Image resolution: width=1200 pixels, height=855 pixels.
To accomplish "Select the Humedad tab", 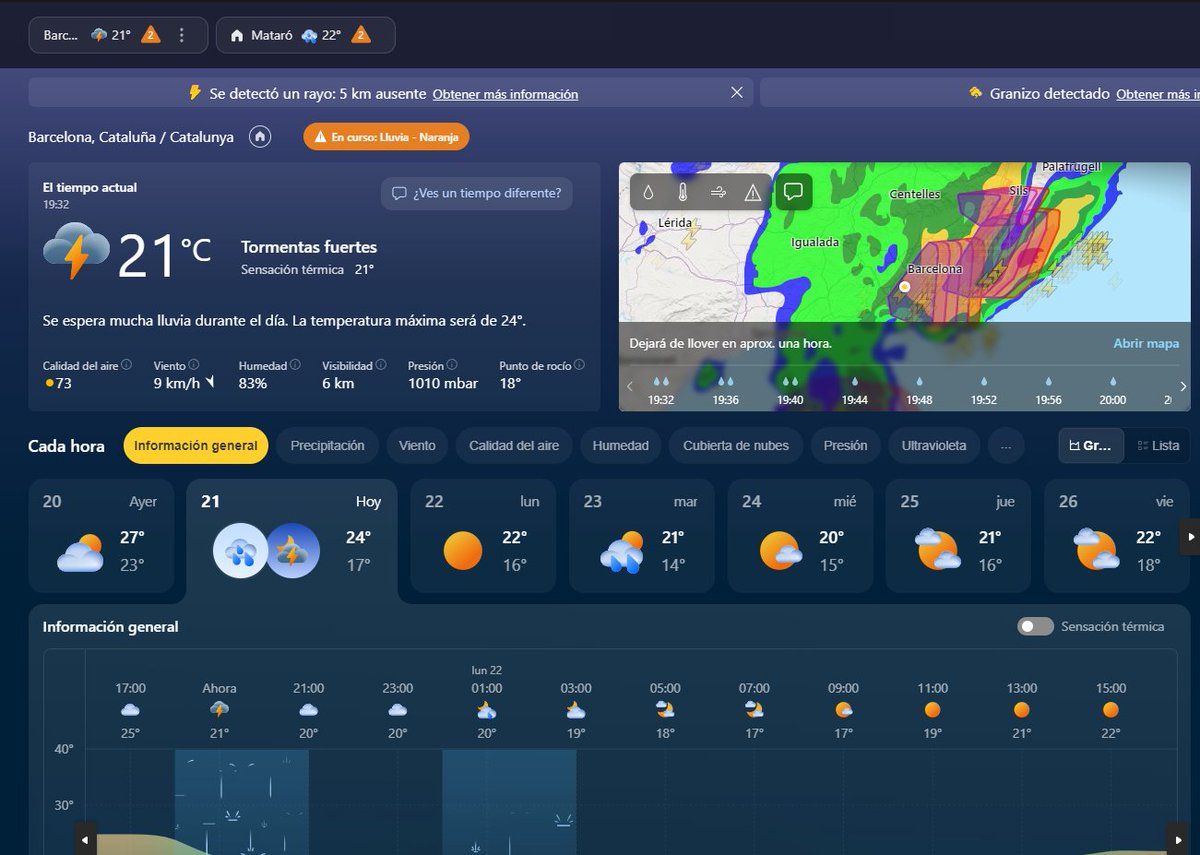I will 620,446.
